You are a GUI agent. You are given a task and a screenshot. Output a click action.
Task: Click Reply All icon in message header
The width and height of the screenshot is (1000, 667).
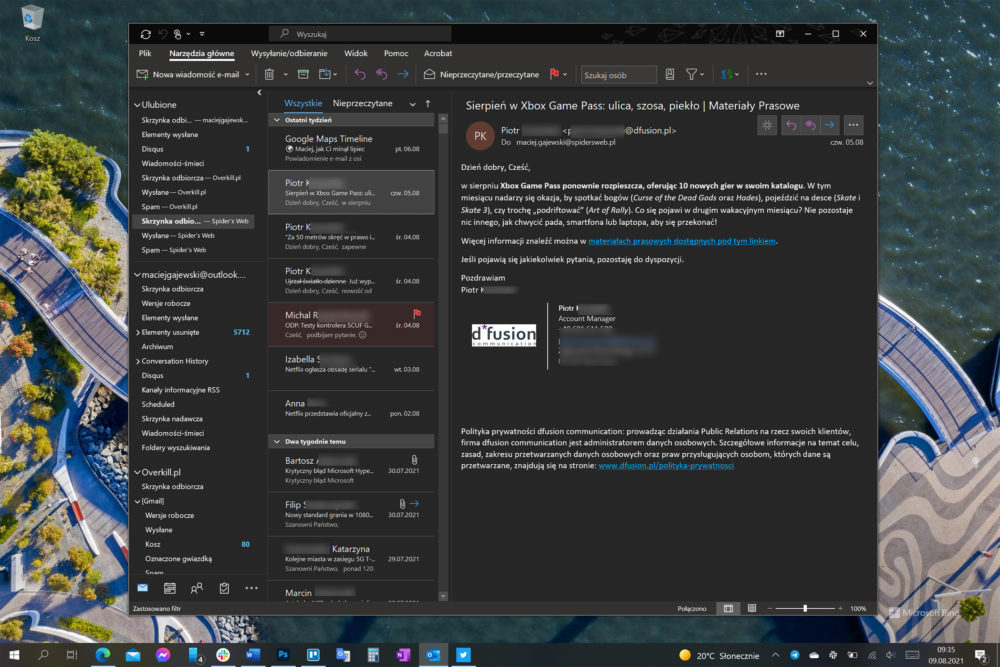[810, 125]
